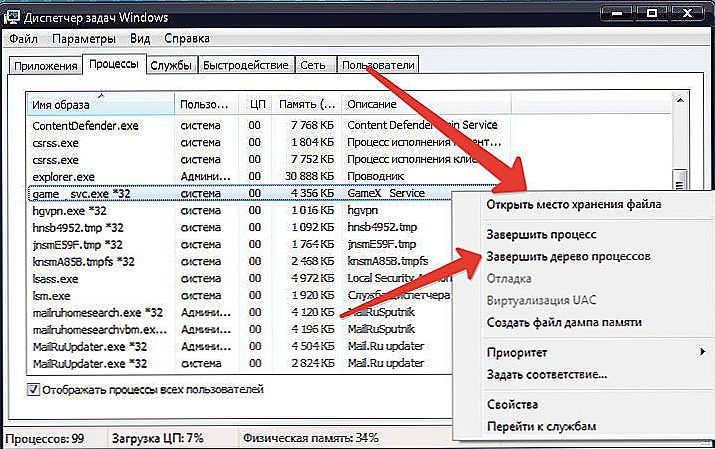This screenshot has height=449, width=715.
Task: Click the Task Manager title bar icon
Action: (11, 17)
